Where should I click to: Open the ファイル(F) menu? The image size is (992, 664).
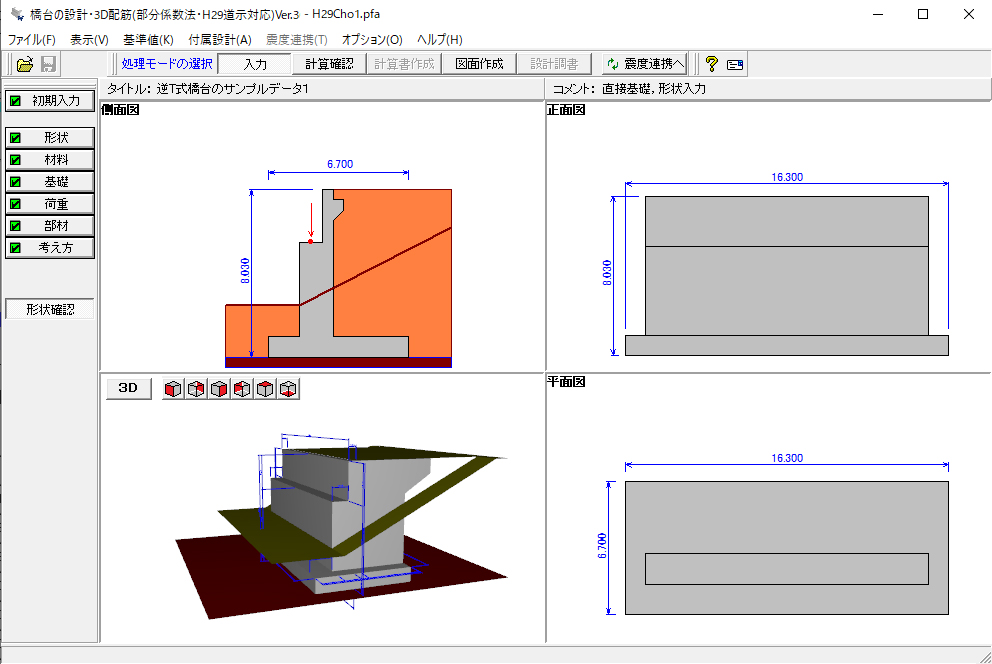tap(32, 39)
